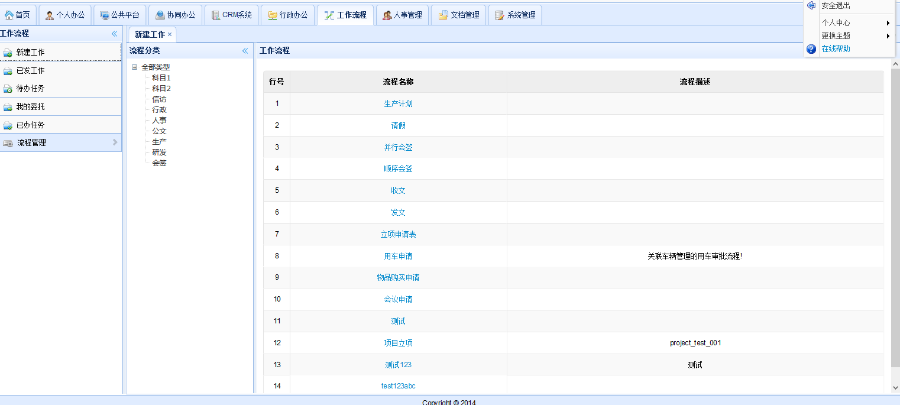Select the 生产 category in the tree
This screenshot has width=900, height=405.
[159, 142]
